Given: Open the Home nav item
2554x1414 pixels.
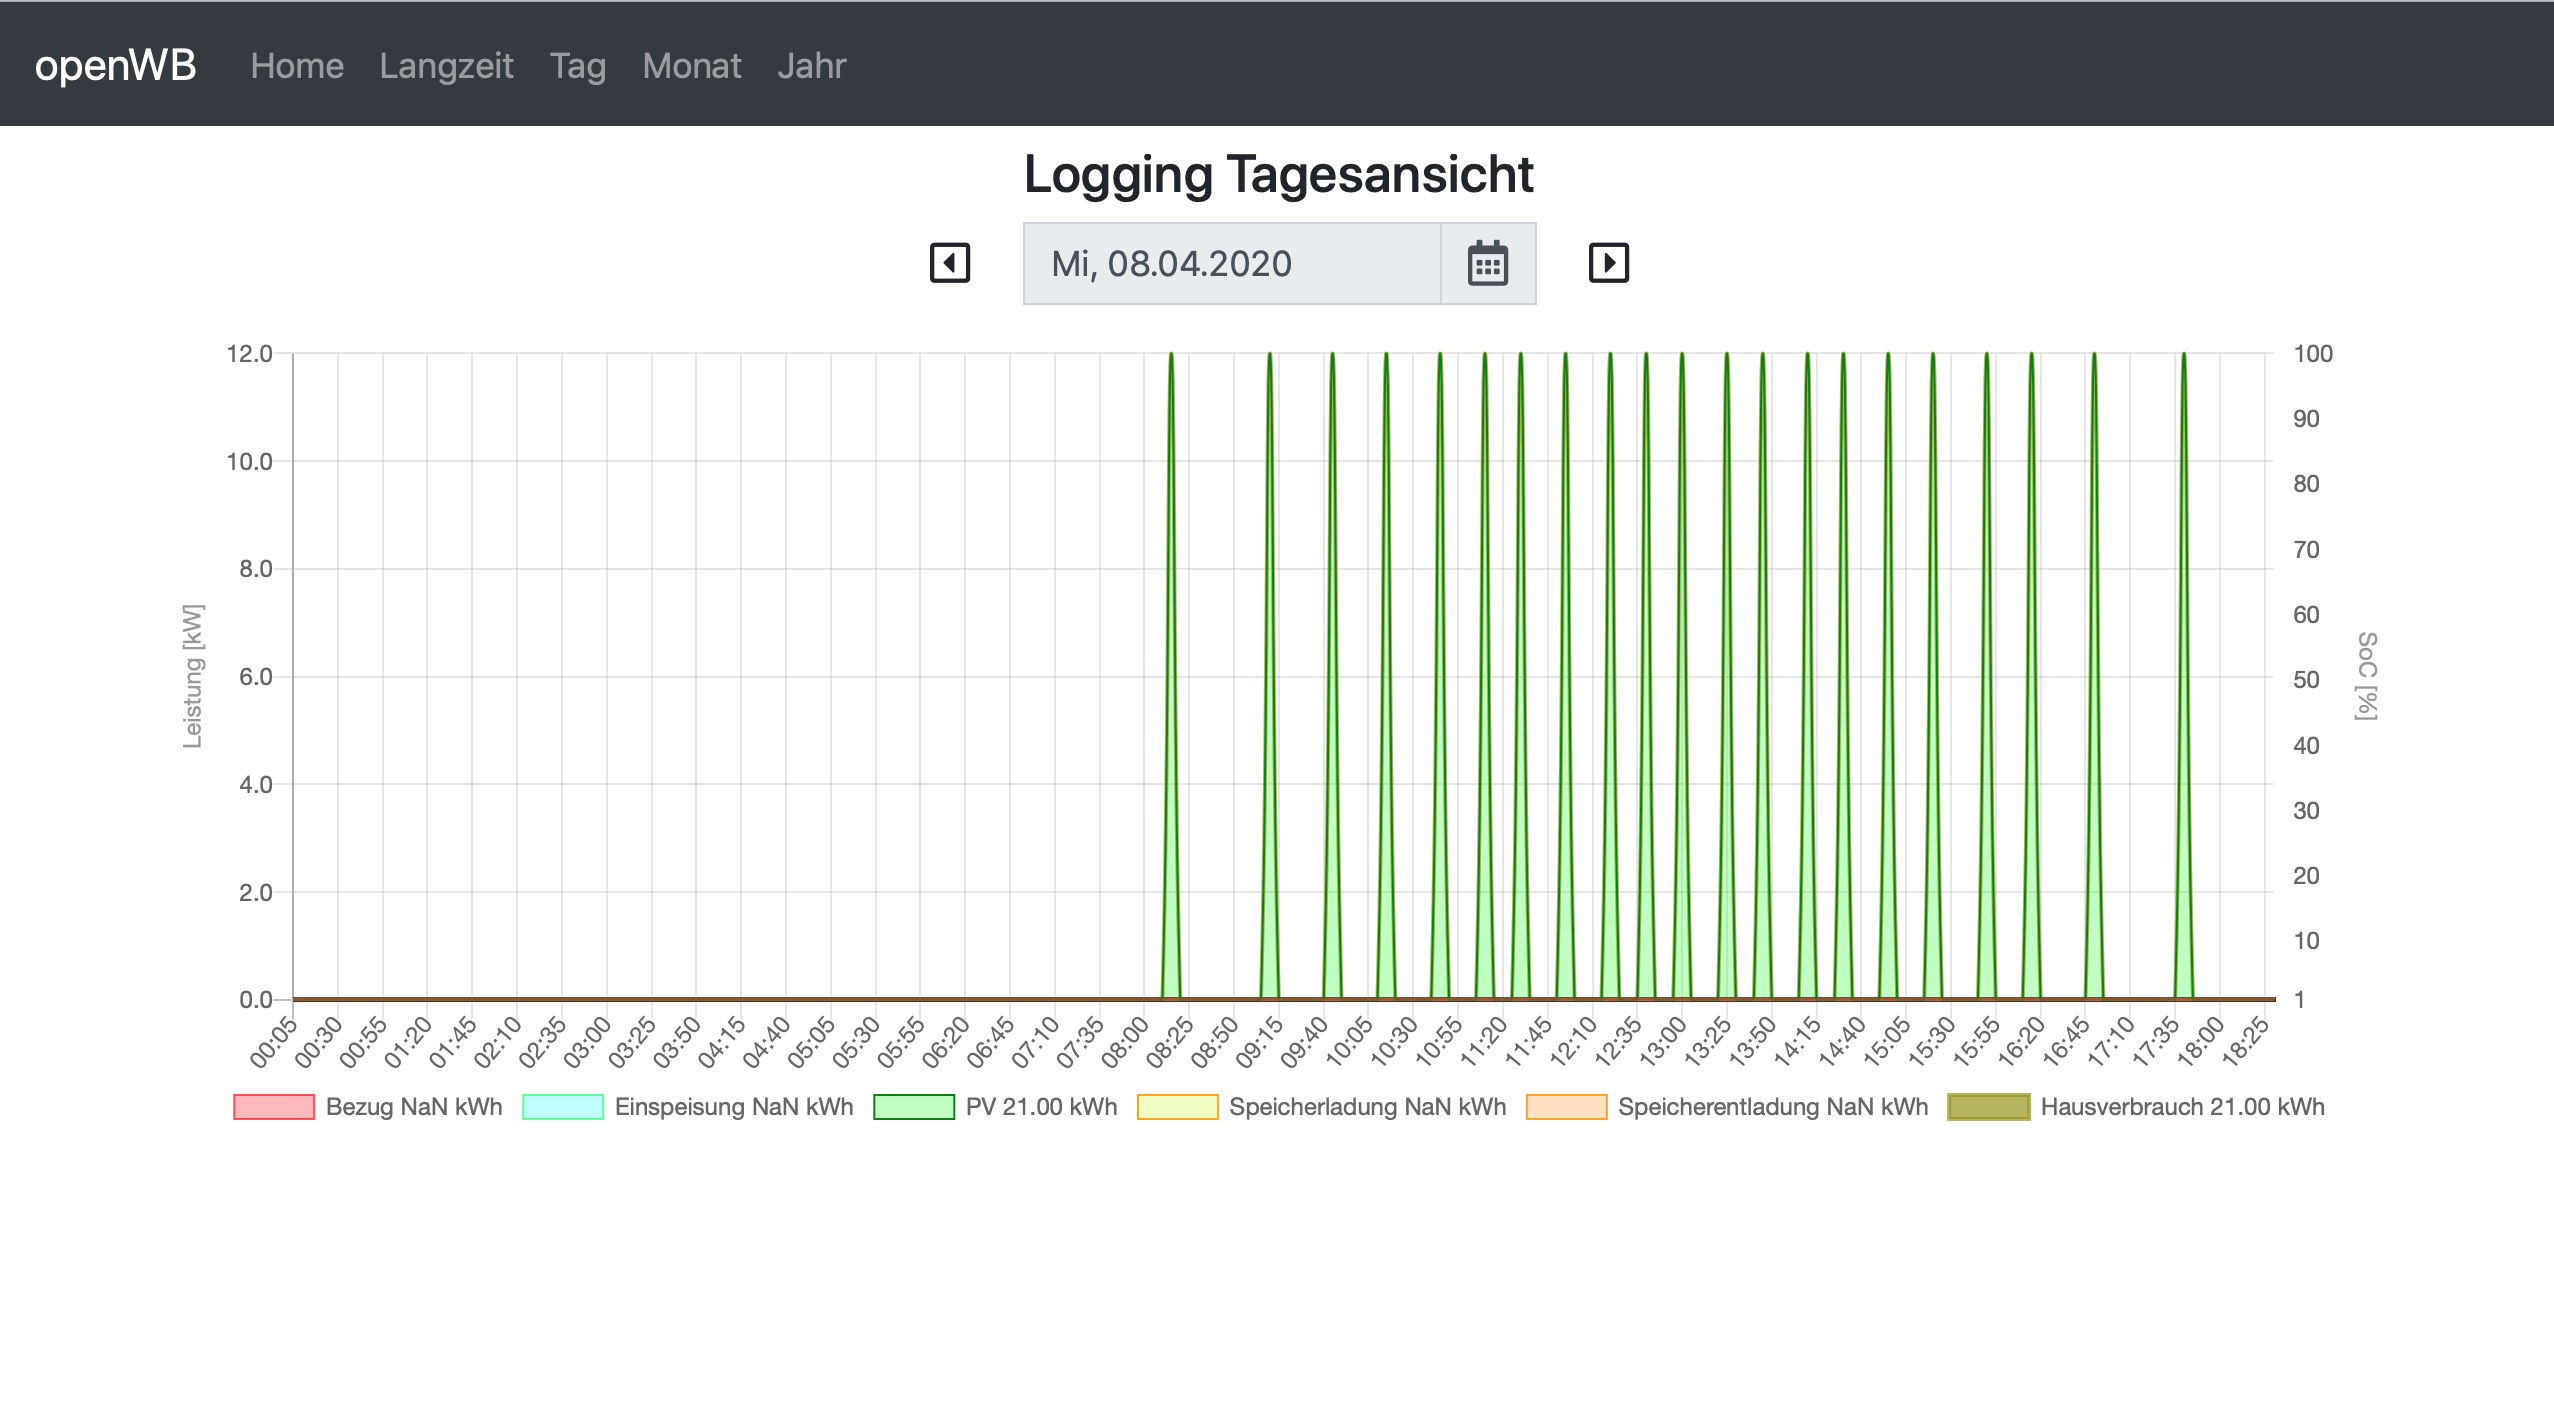Looking at the screenshot, I should coord(297,66).
